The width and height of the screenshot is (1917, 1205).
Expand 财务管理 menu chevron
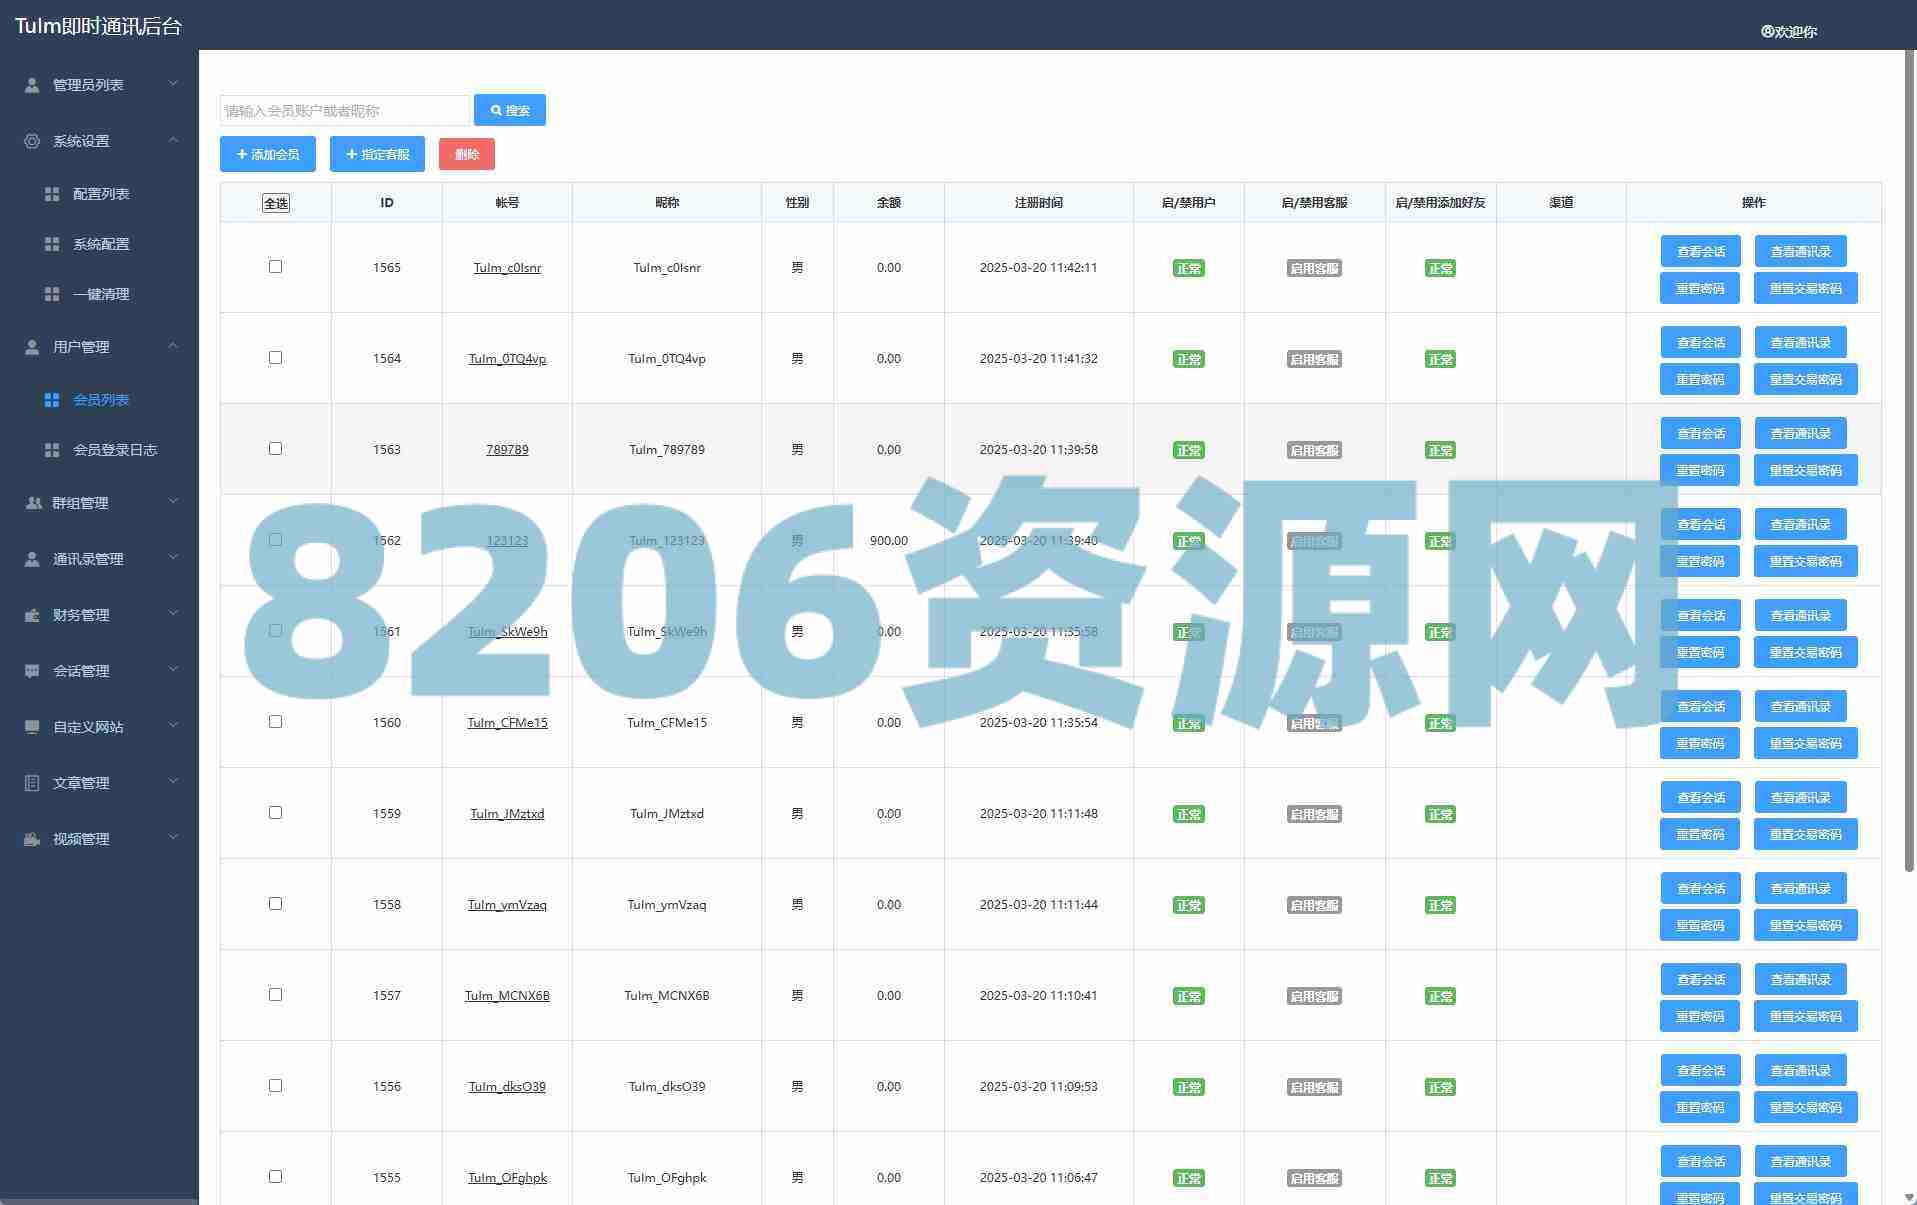click(173, 614)
